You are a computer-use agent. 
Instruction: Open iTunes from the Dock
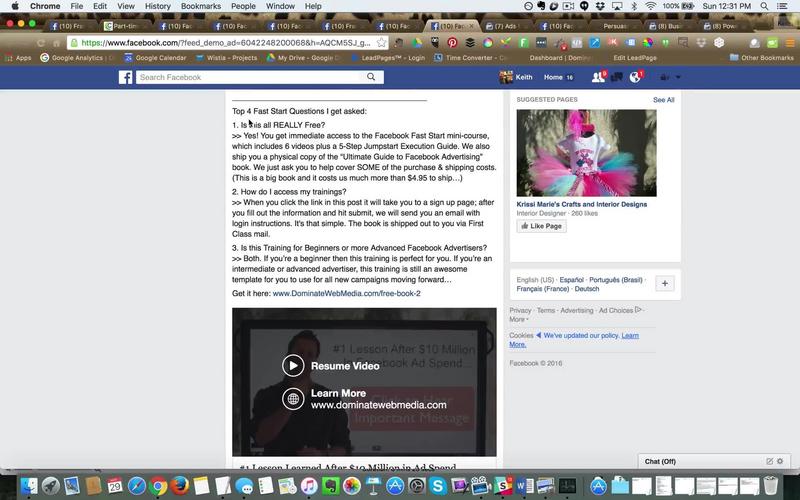pos(309,486)
